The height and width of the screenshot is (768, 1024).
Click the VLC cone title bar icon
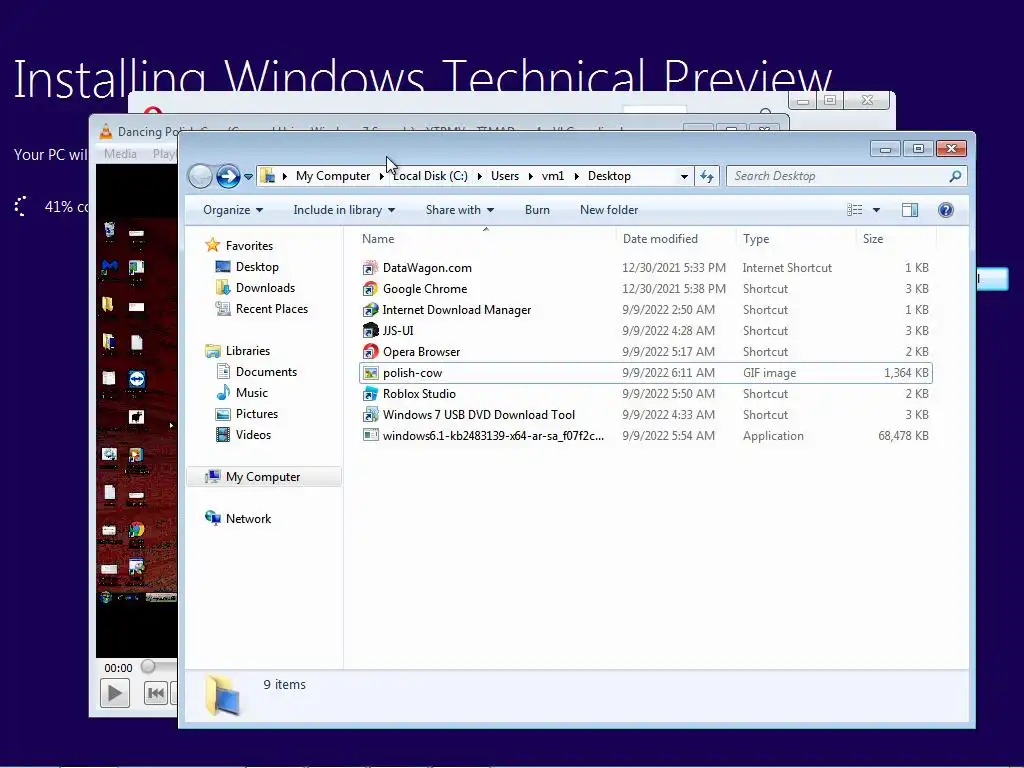coord(105,131)
